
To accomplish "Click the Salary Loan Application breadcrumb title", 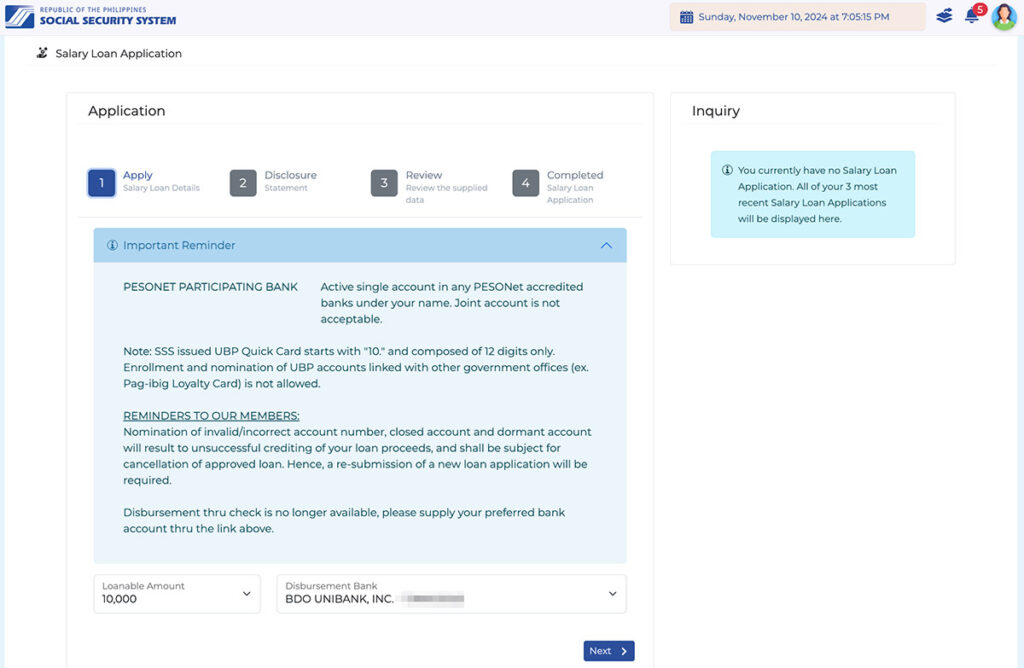I will point(118,54).
